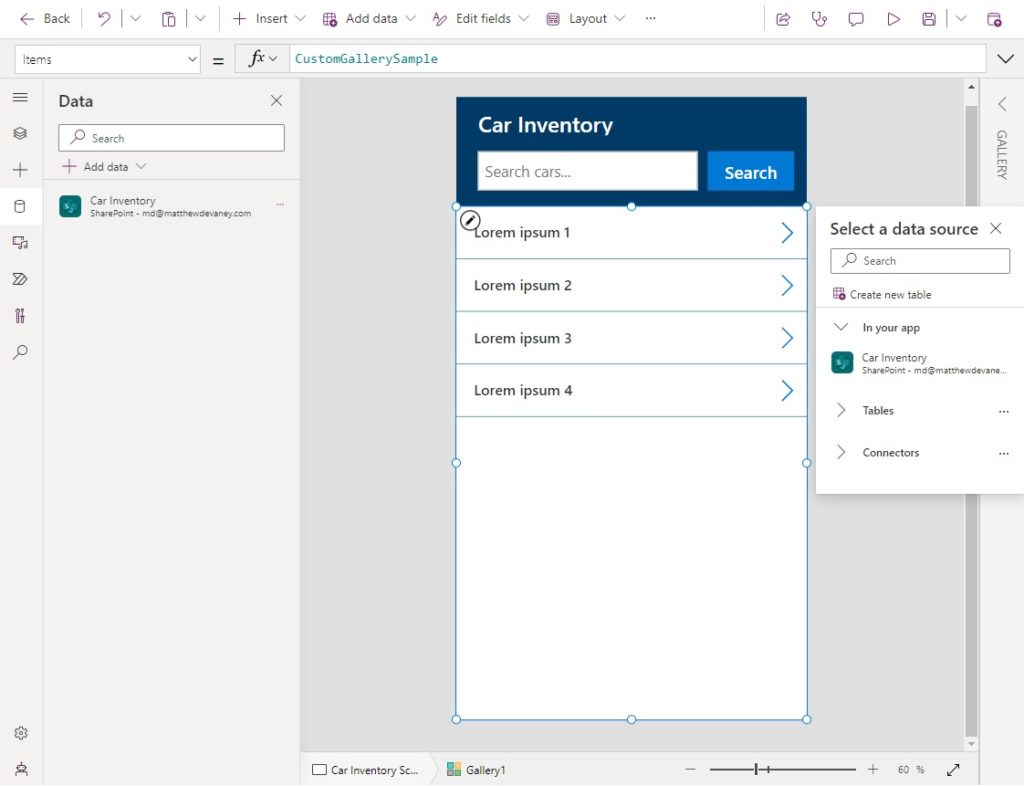1024x786 pixels.
Task: Save the app with the Save icon
Action: coord(929,20)
